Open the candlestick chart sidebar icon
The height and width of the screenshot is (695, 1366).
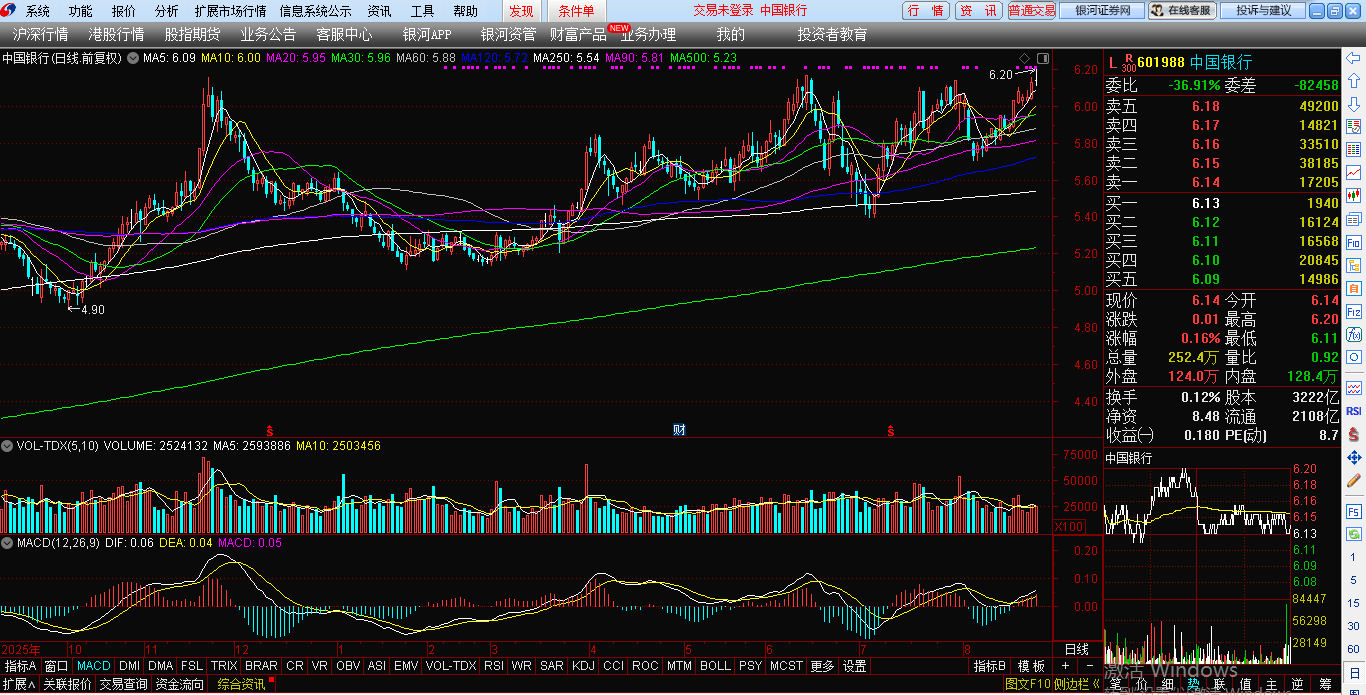tap(1354, 195)
